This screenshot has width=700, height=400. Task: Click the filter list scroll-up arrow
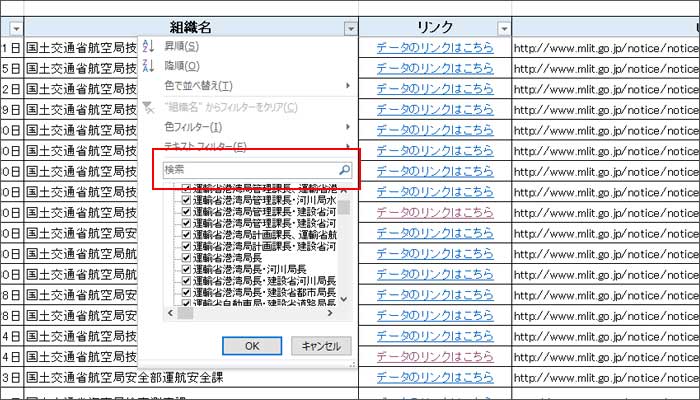tap(344, 190)
